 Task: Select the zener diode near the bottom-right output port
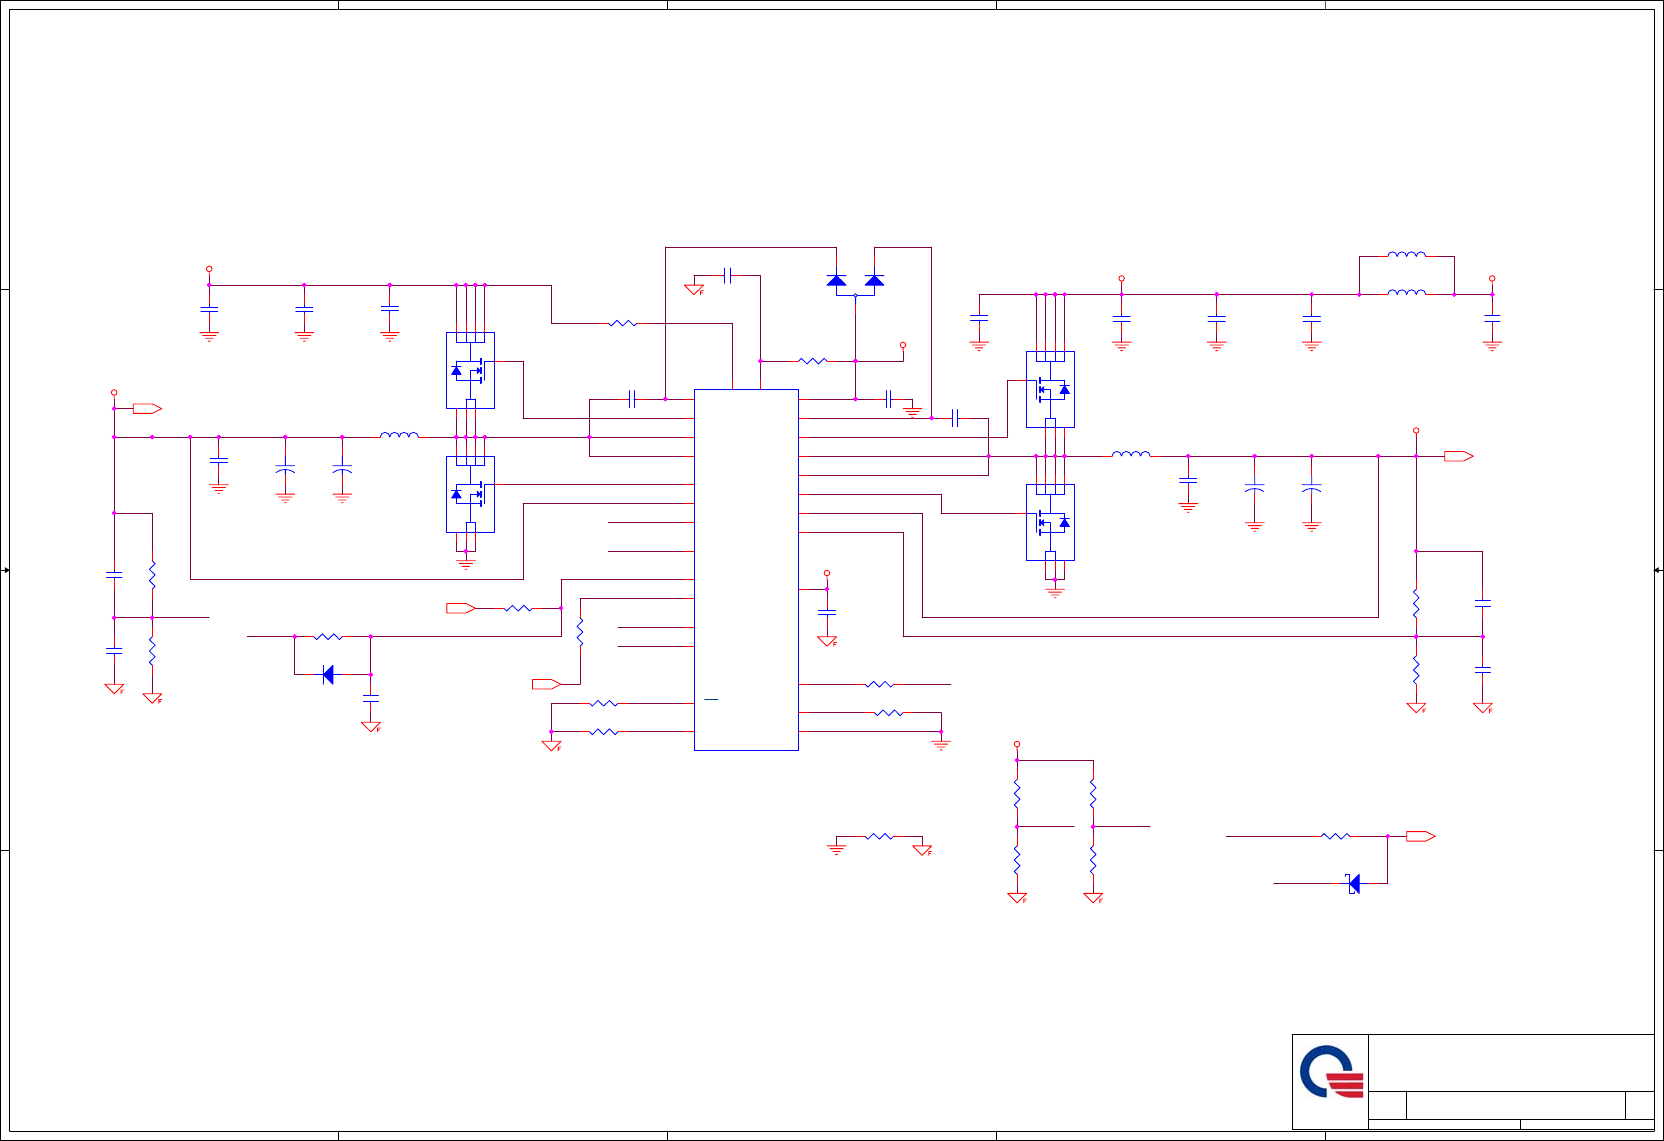[1353, 884]
